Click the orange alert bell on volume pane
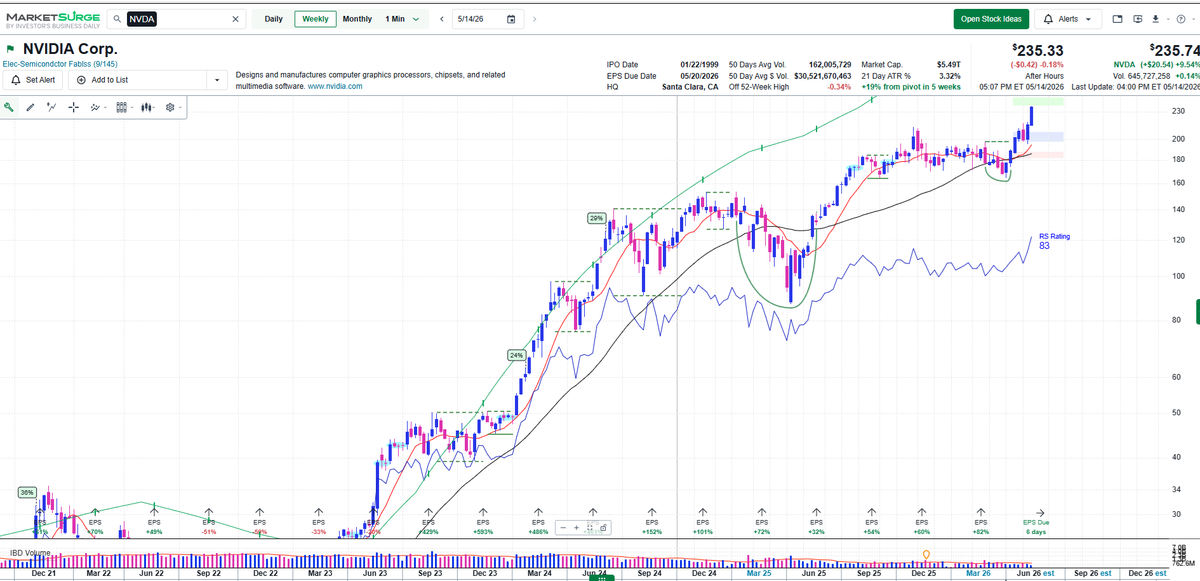 pyautogui.click(x=926, y=554)
